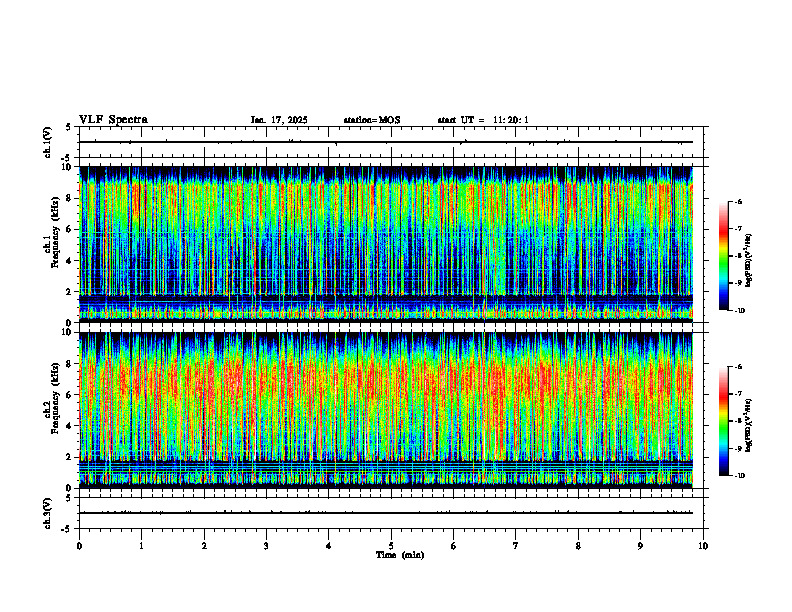This screenshot has width=792, height=612.
Task: Click the "station=MOS" header label
Action: (372, 120)
